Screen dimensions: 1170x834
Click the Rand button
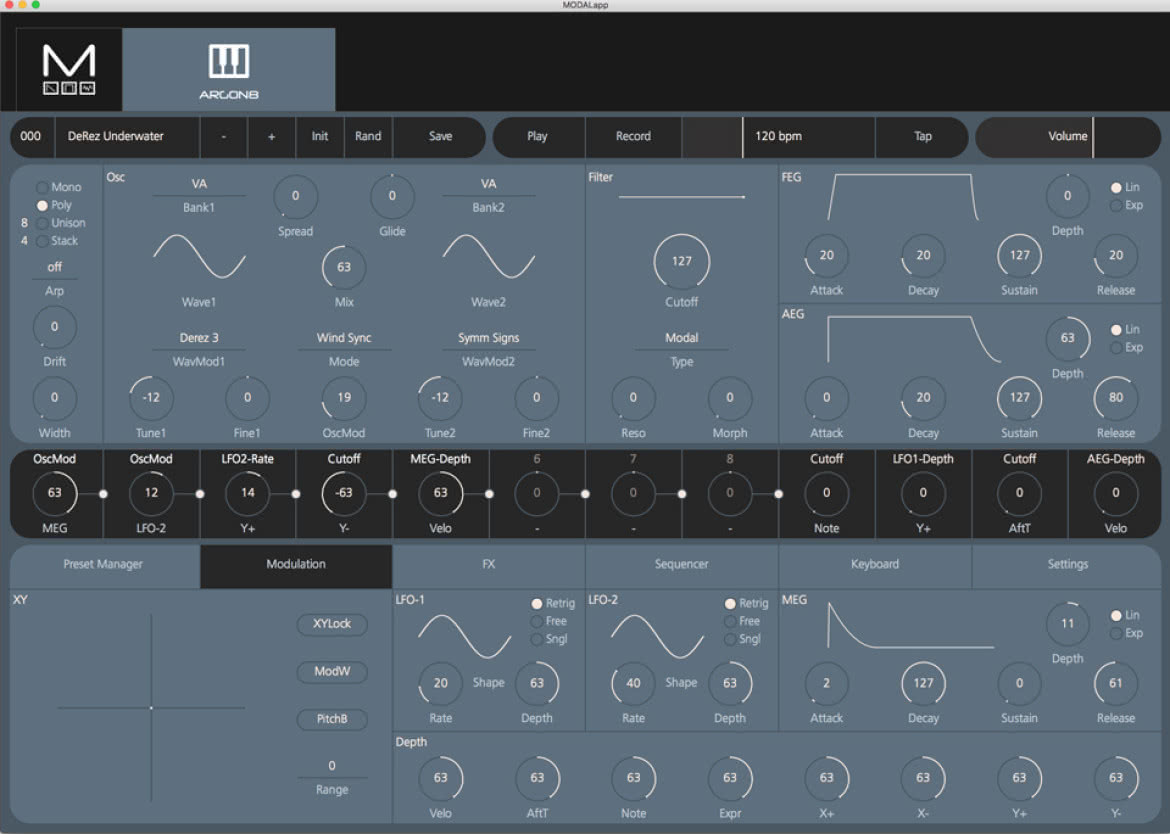pos(368,137)
